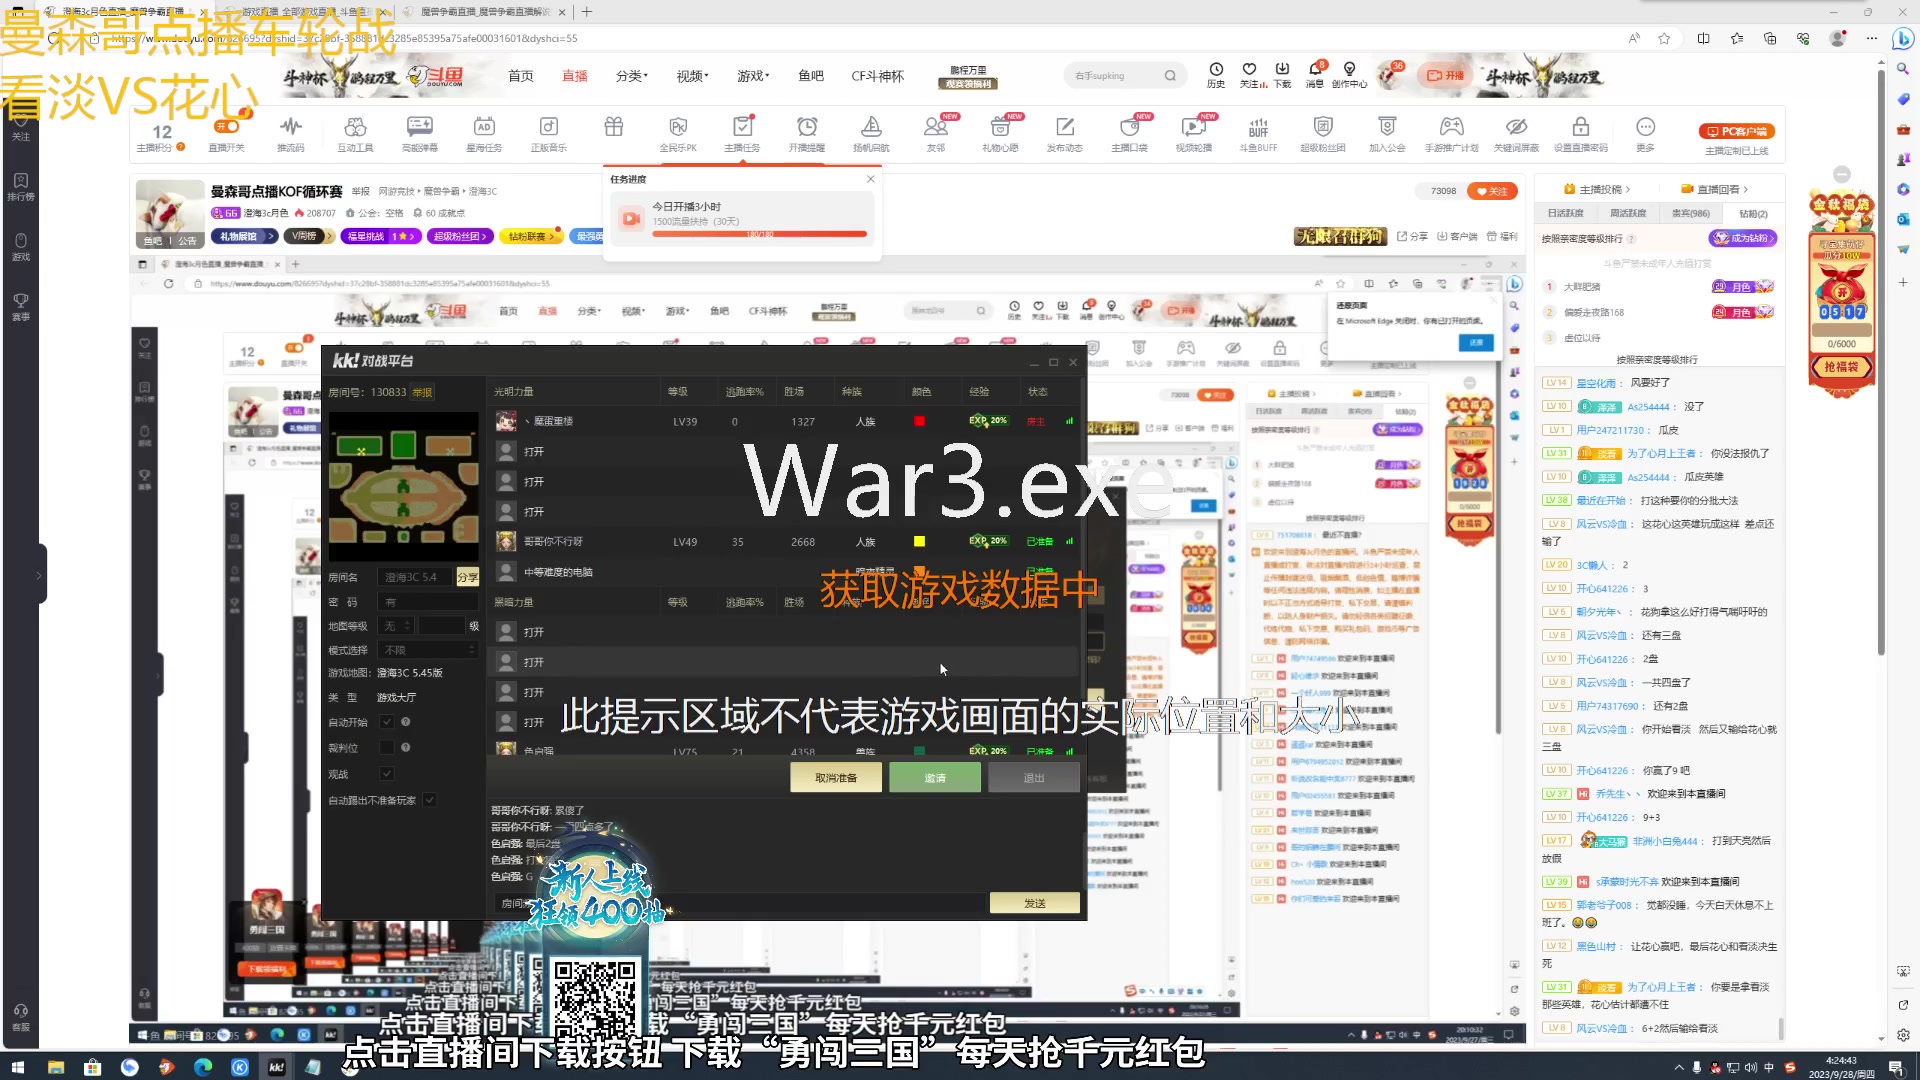The width and height of the screenshot is (1920, 1080).
Task: Go to the 首页 home menu item
Action: click(521, 76)
